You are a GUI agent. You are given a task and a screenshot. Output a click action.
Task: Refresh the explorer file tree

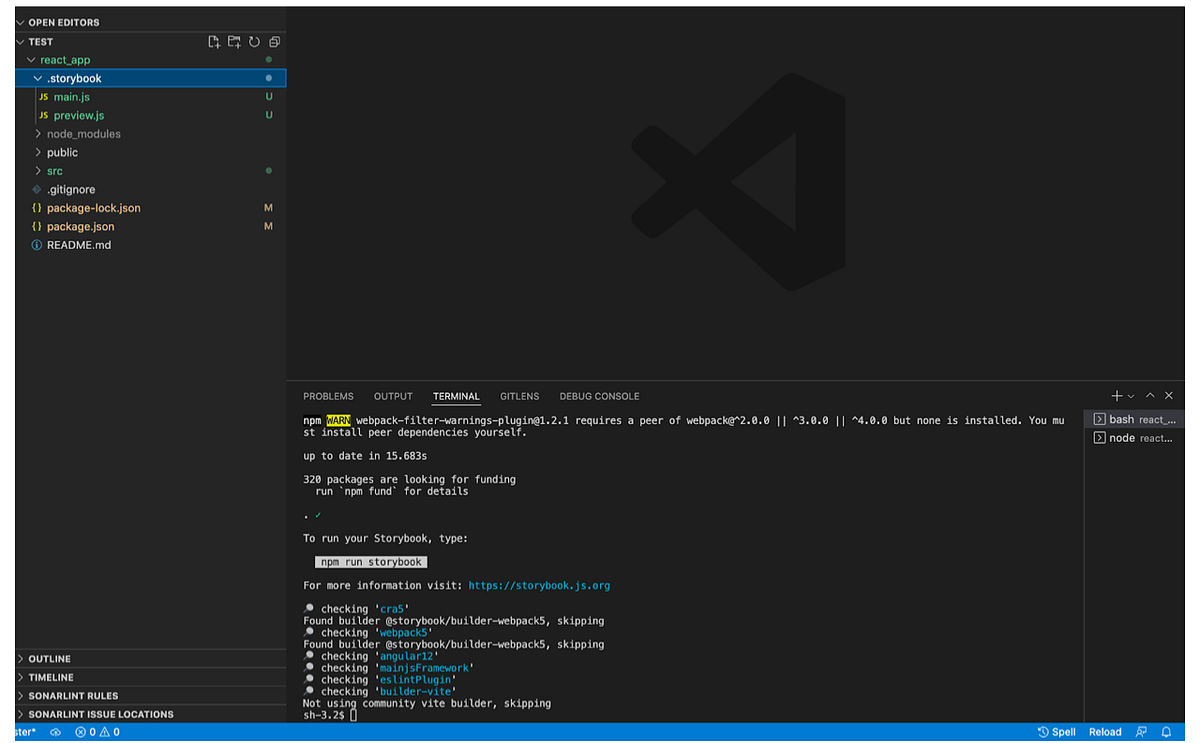(254, 42)
